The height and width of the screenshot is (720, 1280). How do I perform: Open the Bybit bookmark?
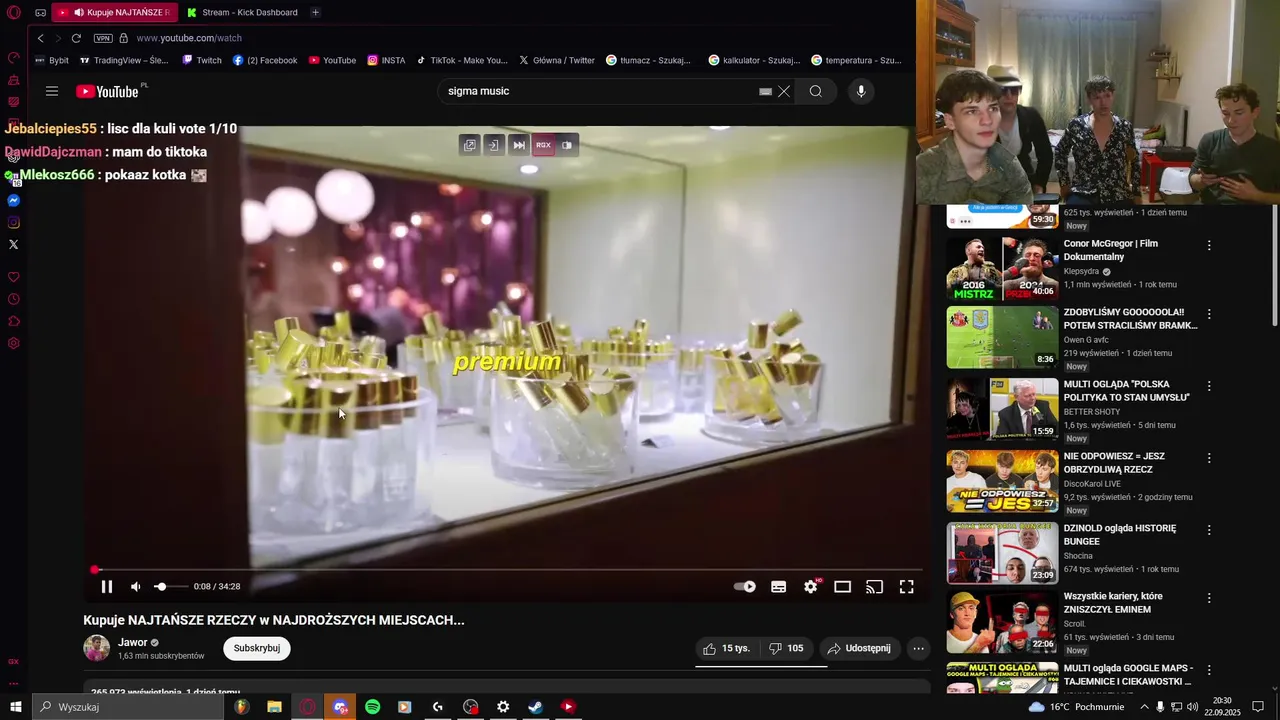click(52, 60)
